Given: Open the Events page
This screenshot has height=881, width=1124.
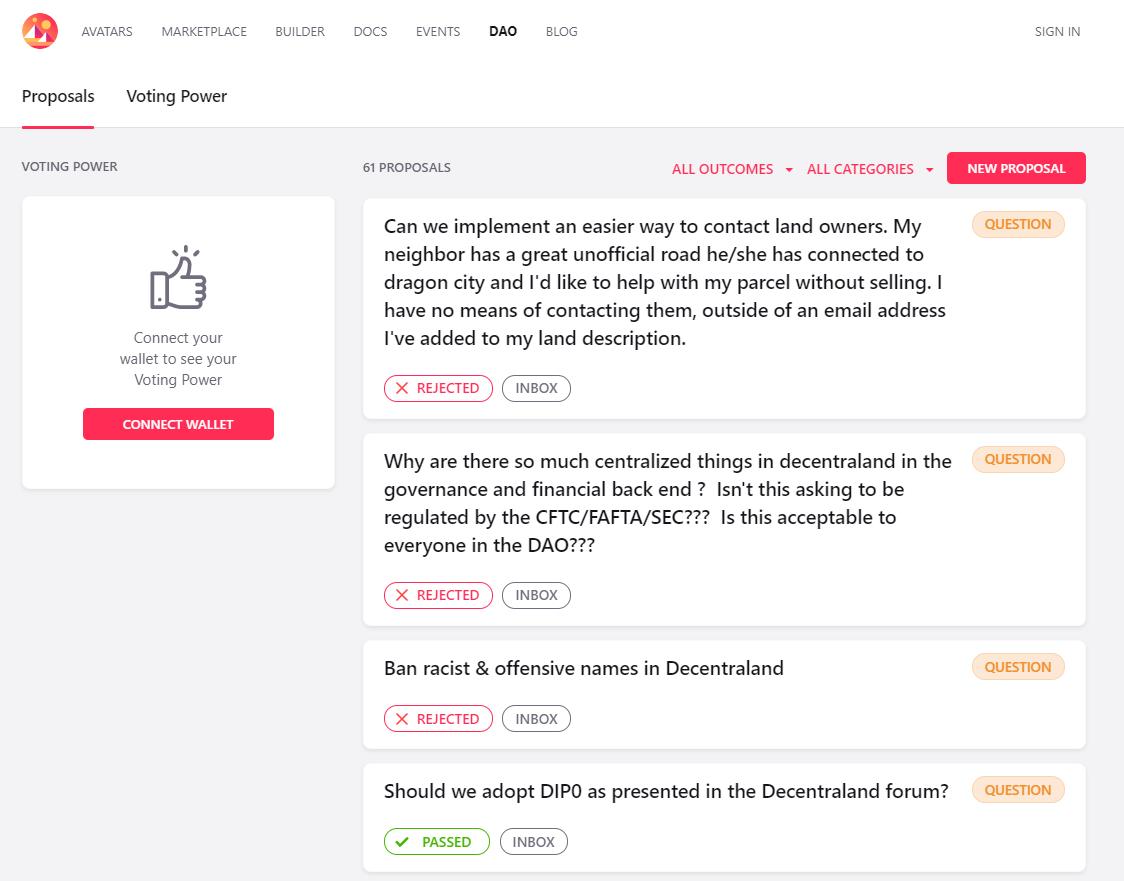Looking at the screenshot, I should tap(438, 31).
